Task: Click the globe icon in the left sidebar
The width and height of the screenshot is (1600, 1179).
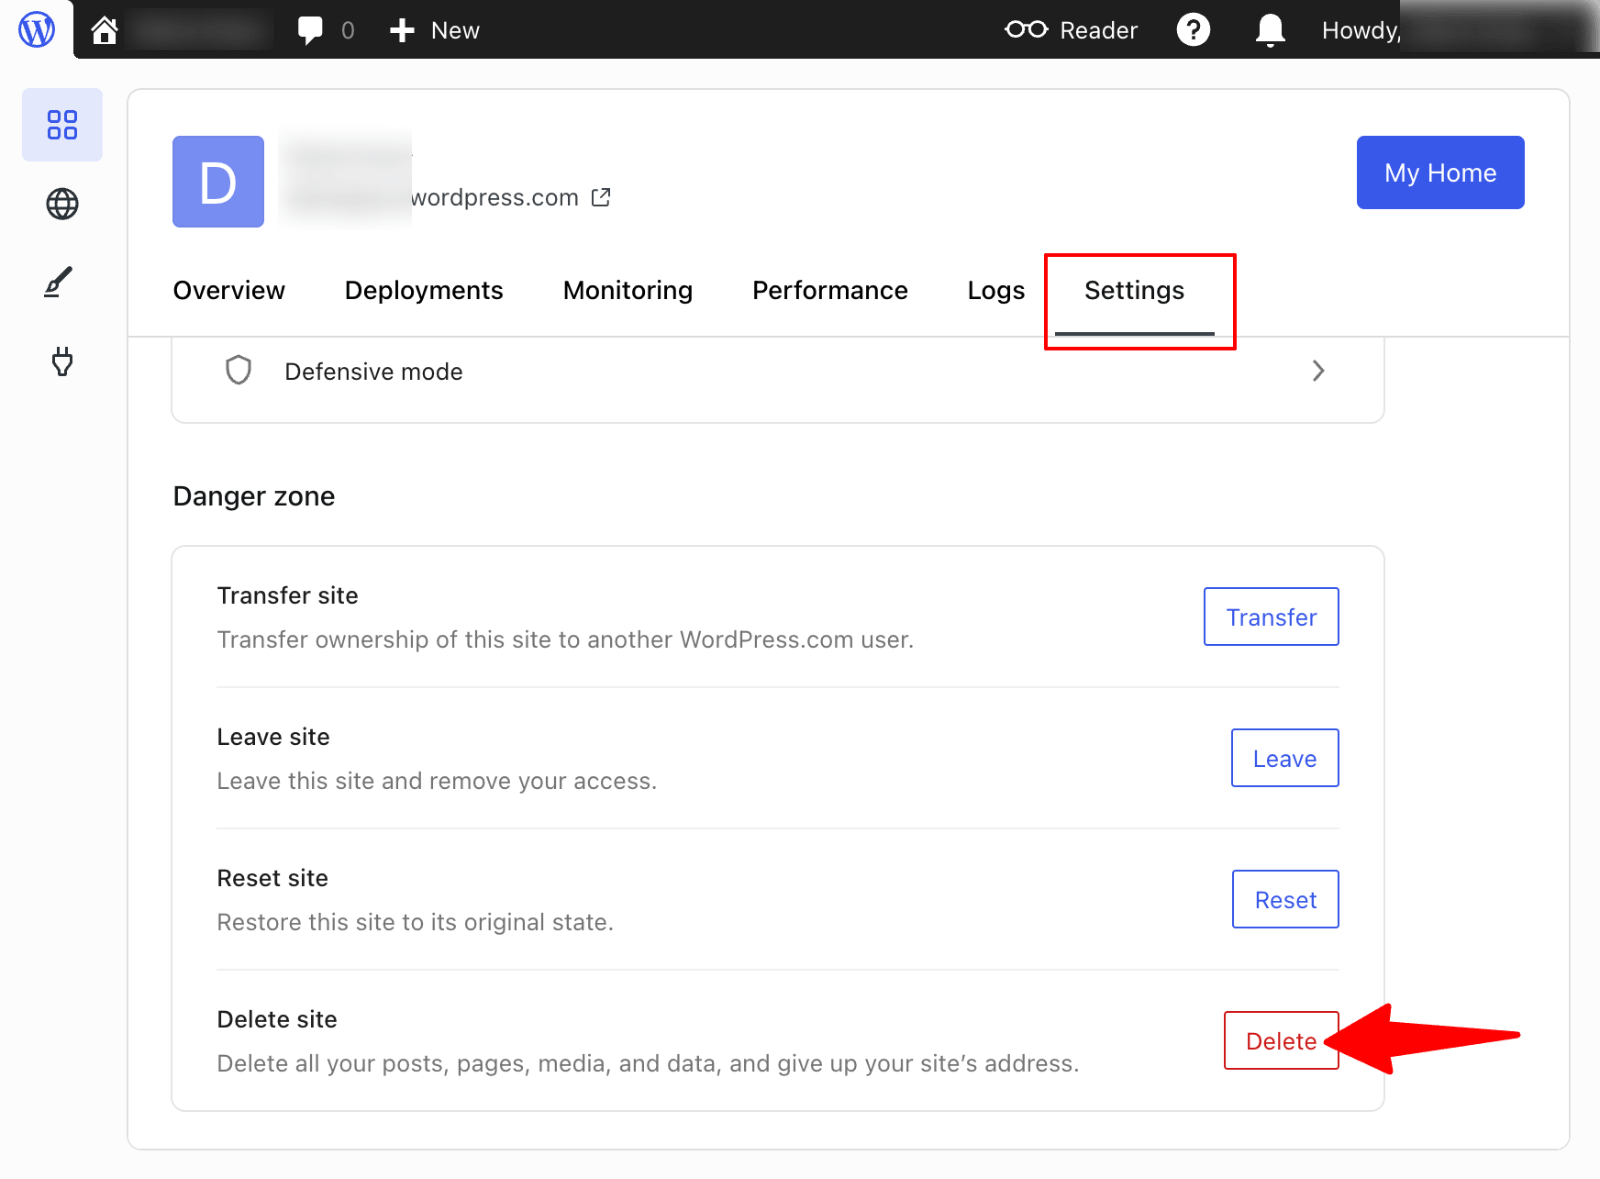Action: [62, 204]
